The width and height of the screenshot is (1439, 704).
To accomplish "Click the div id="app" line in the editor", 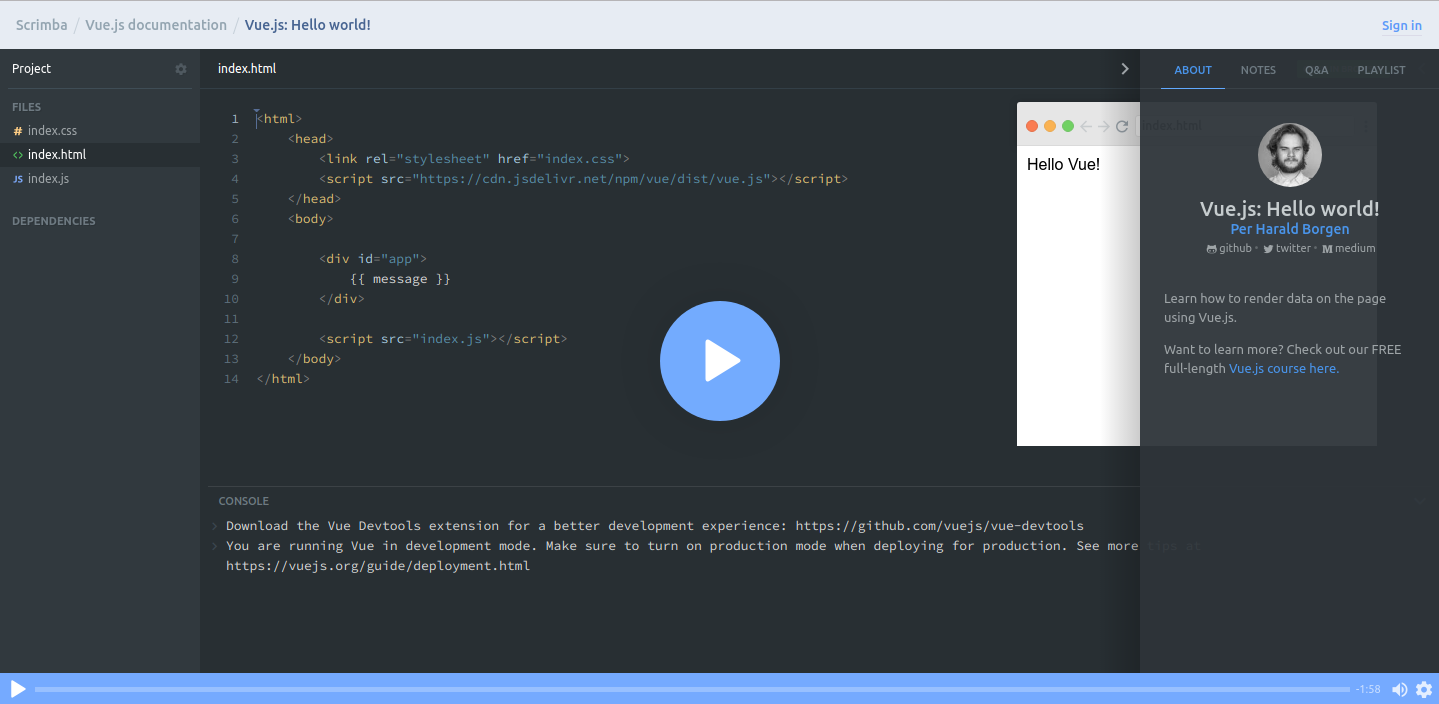I will click(373, 259).
